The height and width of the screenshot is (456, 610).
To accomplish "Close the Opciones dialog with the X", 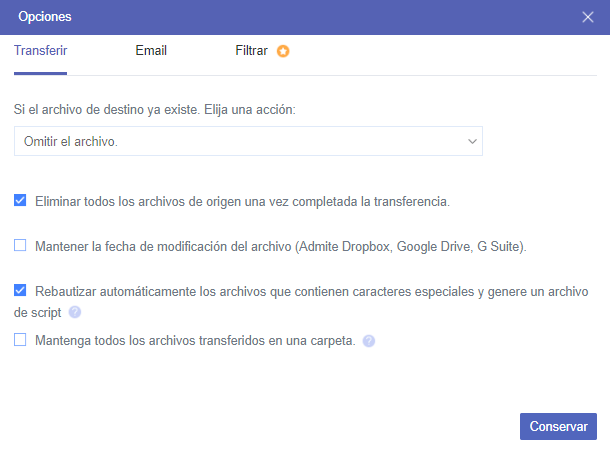I will point(589,17).
